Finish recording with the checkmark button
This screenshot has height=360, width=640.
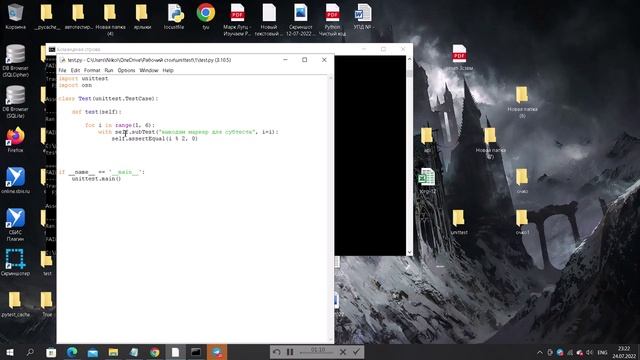(356, 352)
